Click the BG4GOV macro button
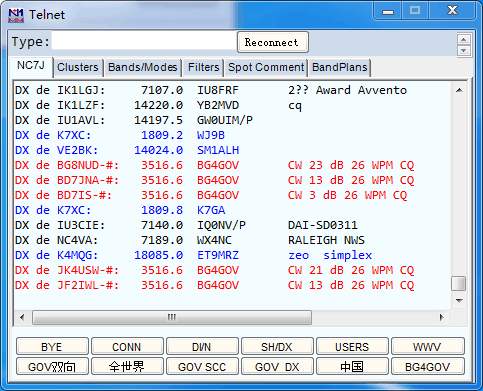Screen dimensions: 483x391 [x=427, y=366]
